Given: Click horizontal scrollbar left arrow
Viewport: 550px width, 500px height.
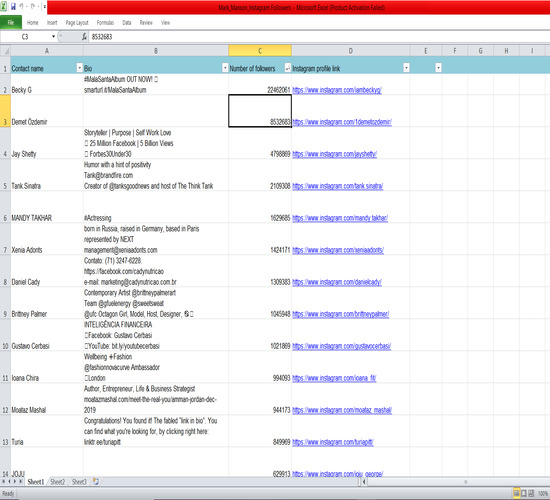Looking at the screenshot, I should point(364,482).
